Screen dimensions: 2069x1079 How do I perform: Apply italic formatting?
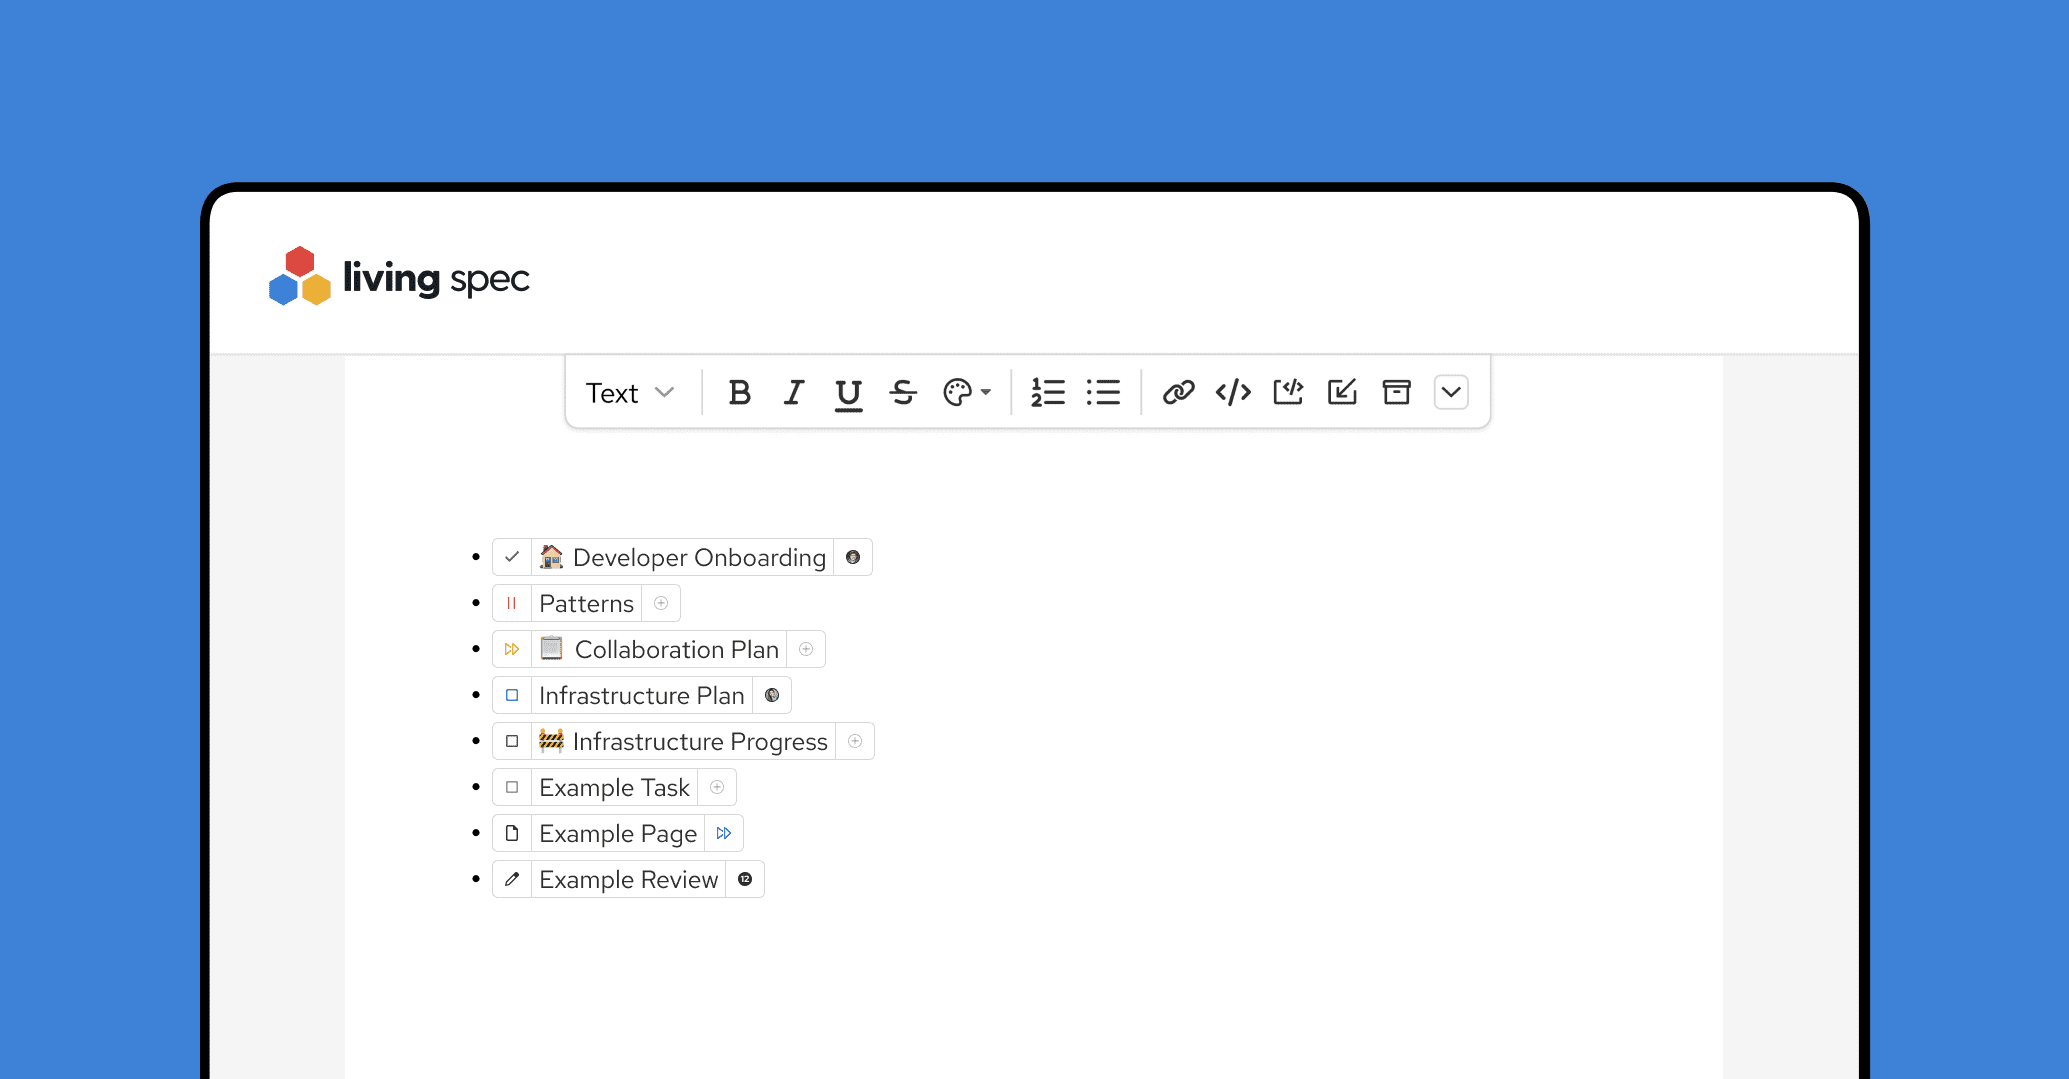[x=794, y=393]
